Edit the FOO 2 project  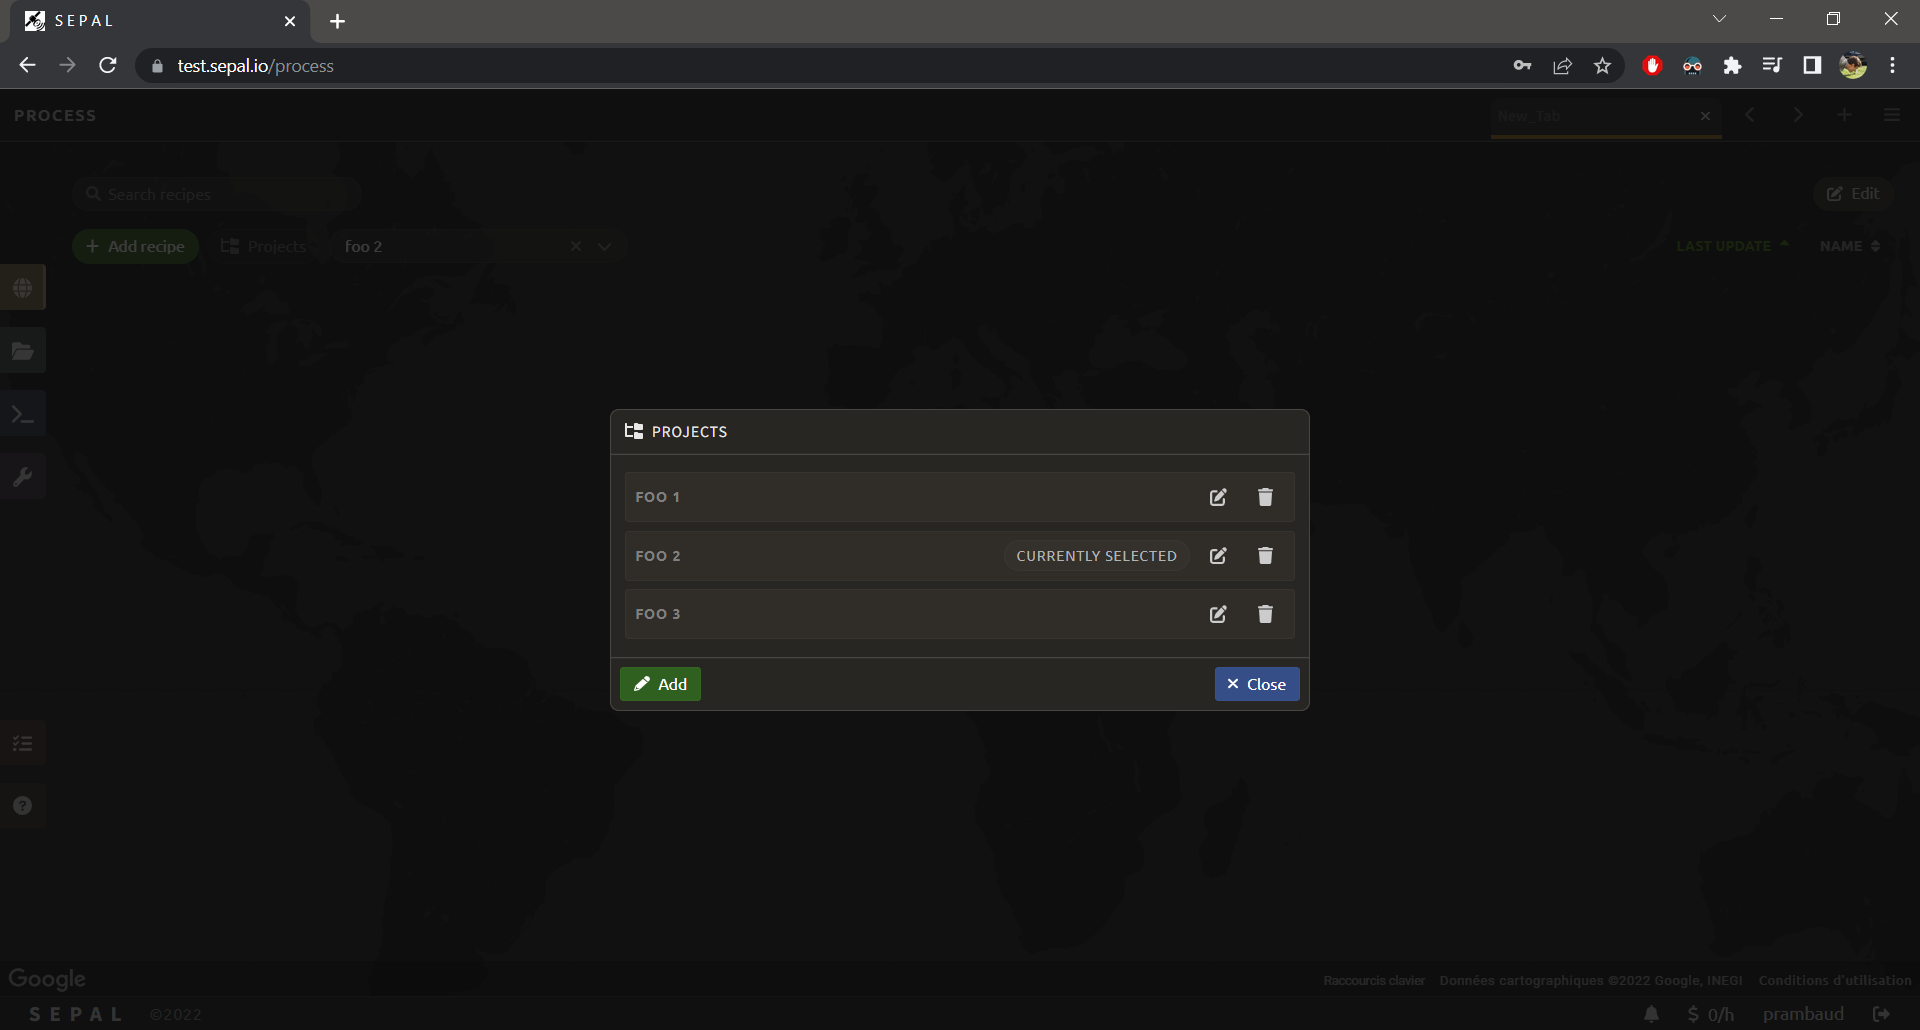[x=1217, y=556]
